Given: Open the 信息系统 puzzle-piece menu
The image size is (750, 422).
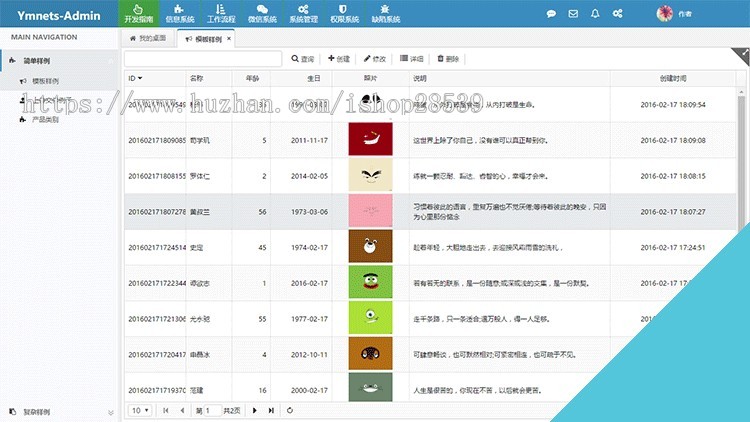Looking at the screenshot, I should coord(180,13).
